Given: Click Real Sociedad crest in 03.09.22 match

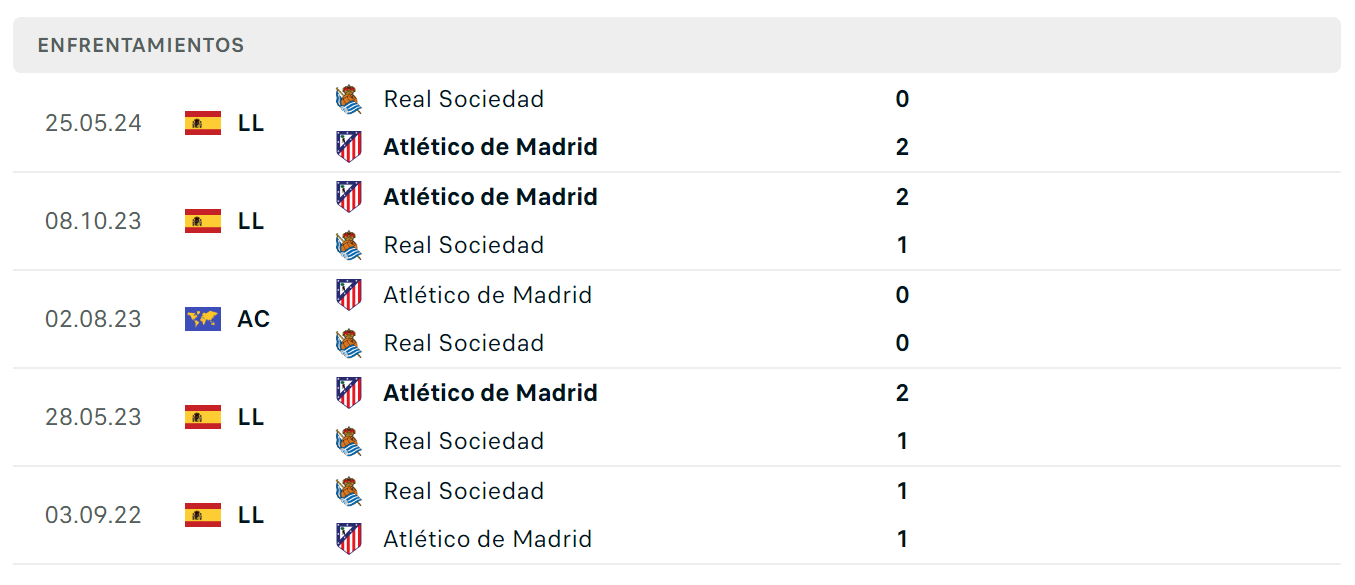Looking at the screenshot, I should tap(348, 491).
